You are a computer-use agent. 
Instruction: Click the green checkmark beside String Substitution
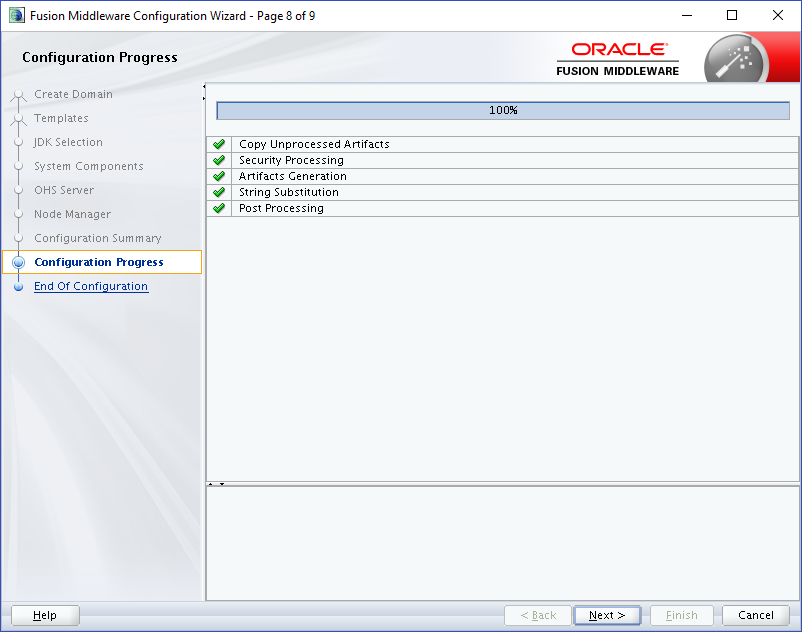[x=219, y=192]
